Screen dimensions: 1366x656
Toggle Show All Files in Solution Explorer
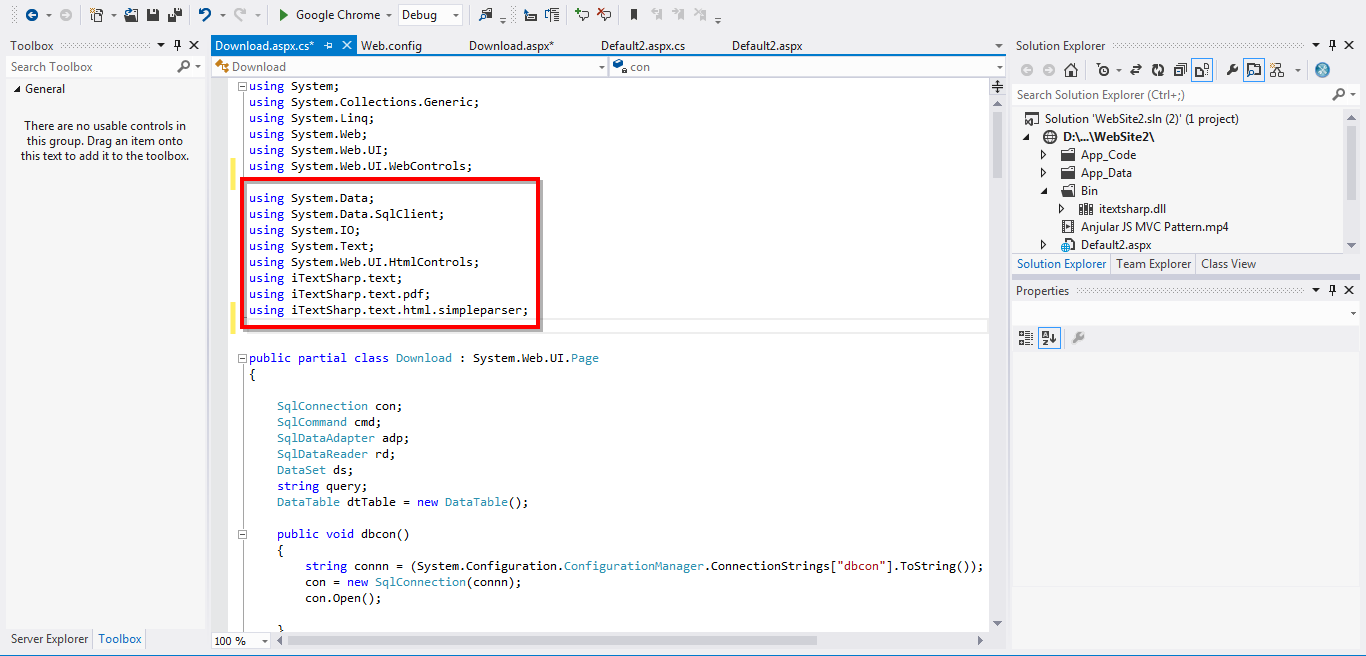(x=1202, y=70)
